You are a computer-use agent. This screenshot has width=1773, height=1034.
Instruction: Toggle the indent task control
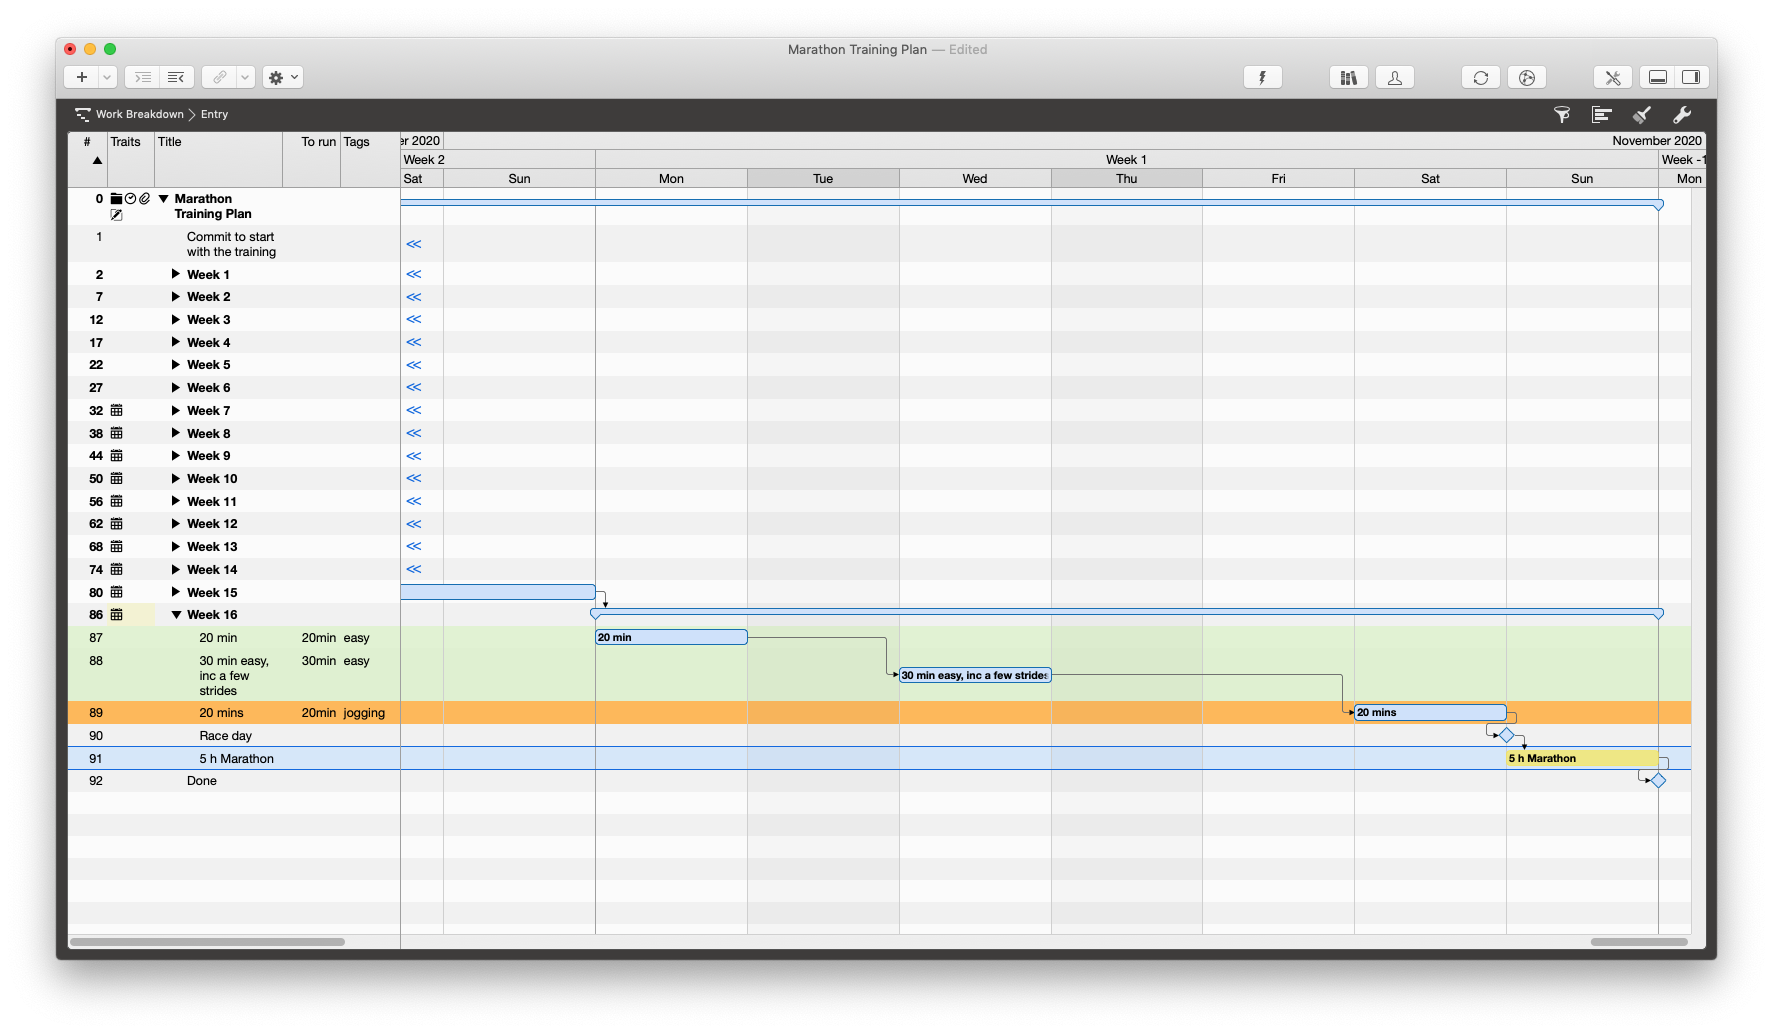141,77
